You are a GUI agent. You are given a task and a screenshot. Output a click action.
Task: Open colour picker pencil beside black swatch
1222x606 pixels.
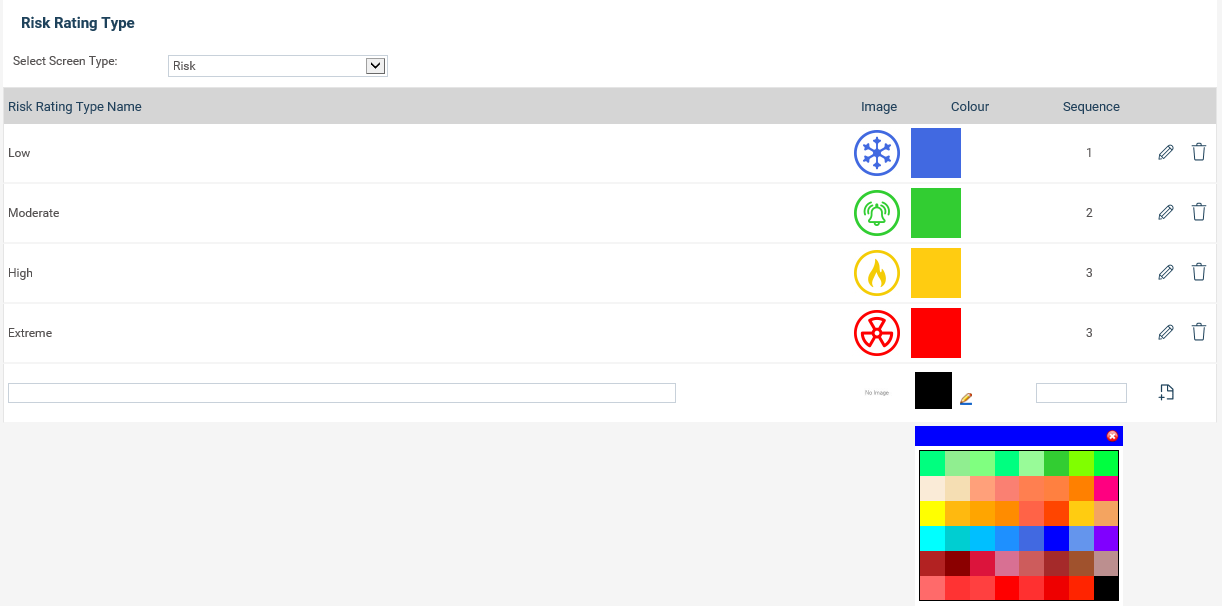[965, 398]
